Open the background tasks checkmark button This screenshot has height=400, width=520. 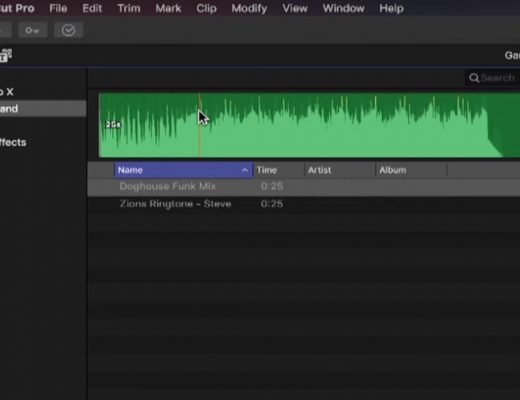[x=68, y=30]
